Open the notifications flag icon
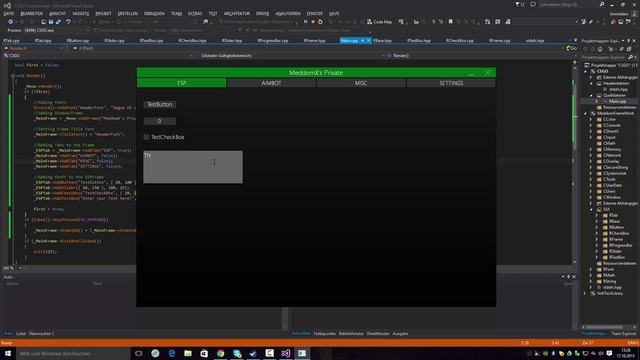The image size is (640, 360). click(x=519, y=4)
